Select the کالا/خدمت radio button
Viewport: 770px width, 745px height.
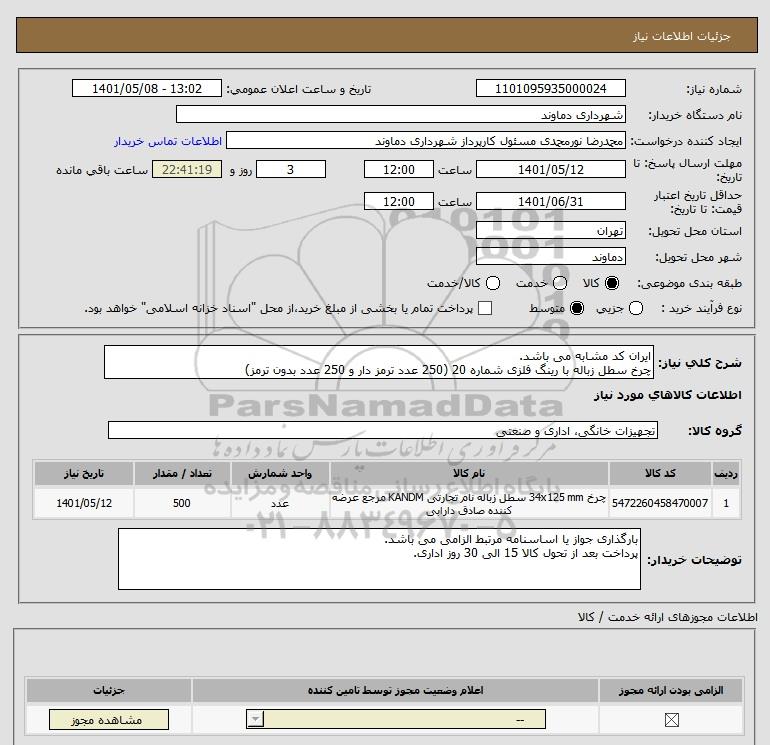pos(493,283)
